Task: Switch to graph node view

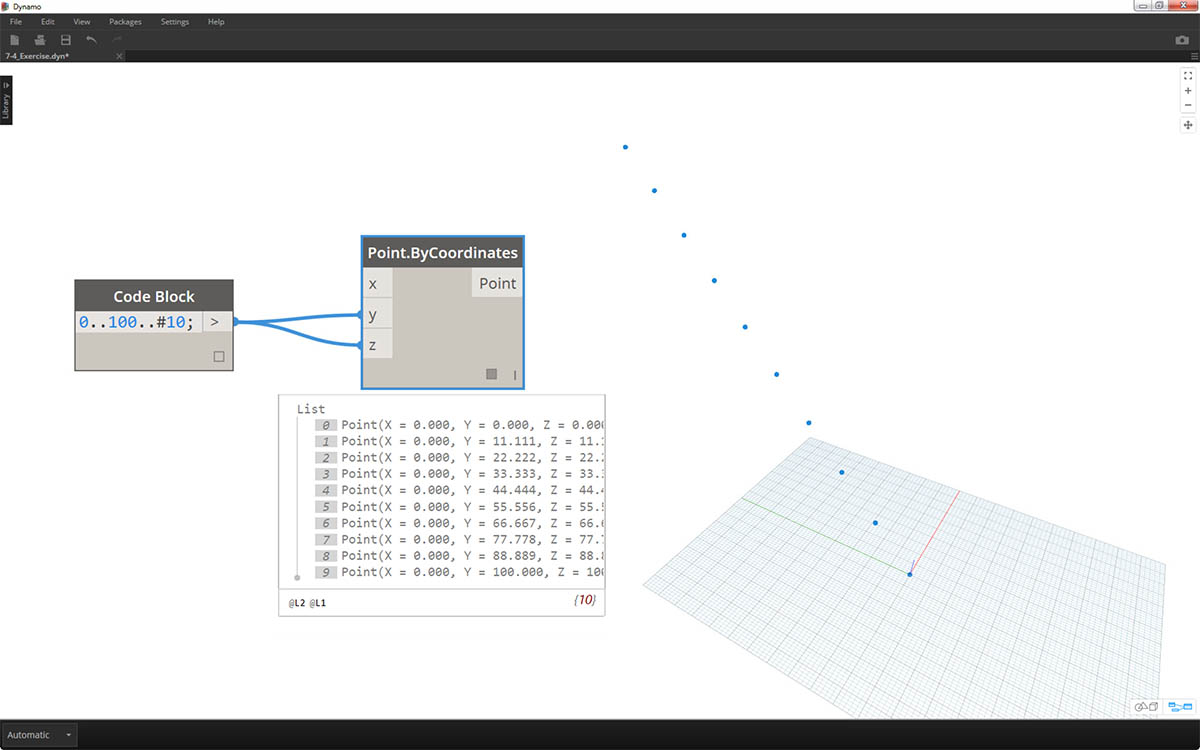Action: click(x=1181, y=707)
